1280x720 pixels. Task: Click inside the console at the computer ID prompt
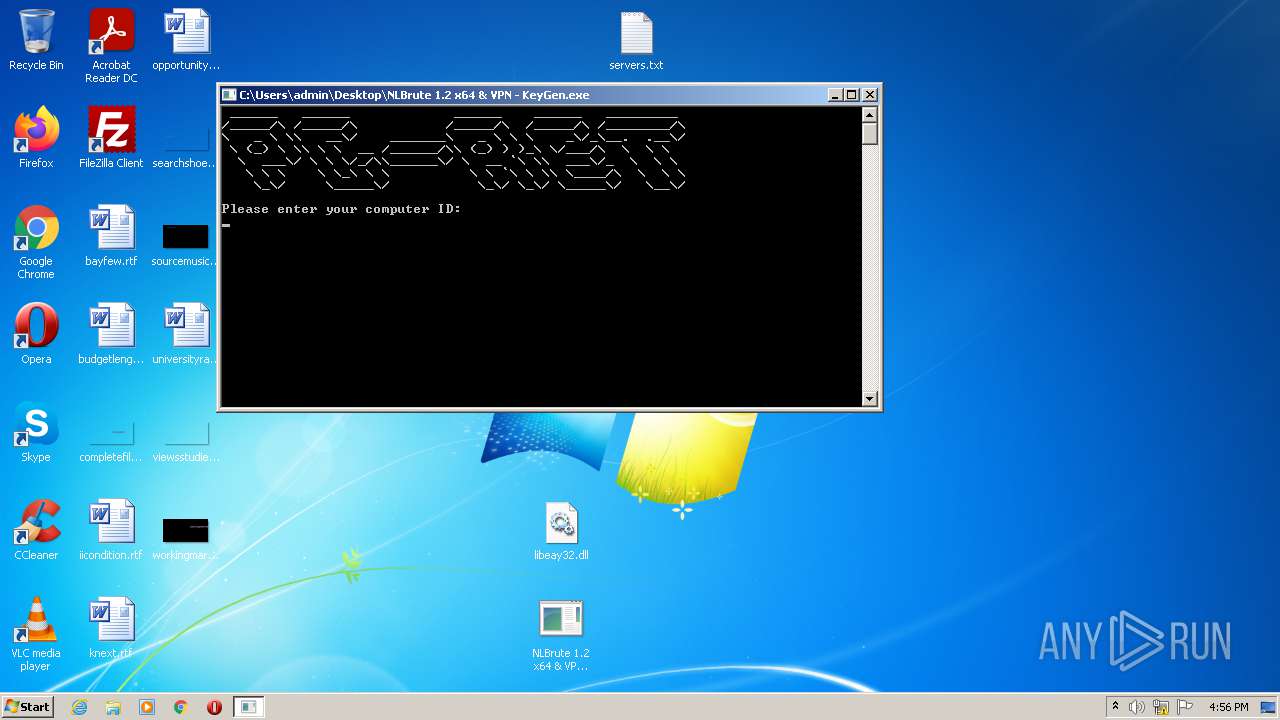click(x=227, y=225)
